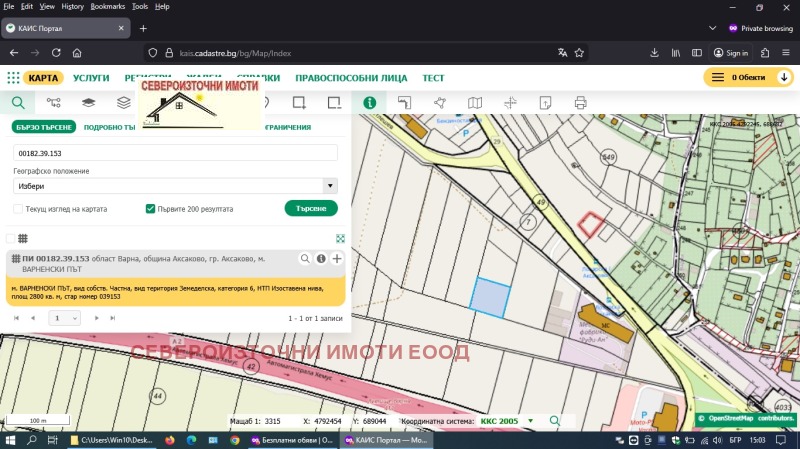The width and height of the screenshot is (800, 449).
Task: Add result ПИ 00182.39.153 with plus
Action: tap(337, 259)
